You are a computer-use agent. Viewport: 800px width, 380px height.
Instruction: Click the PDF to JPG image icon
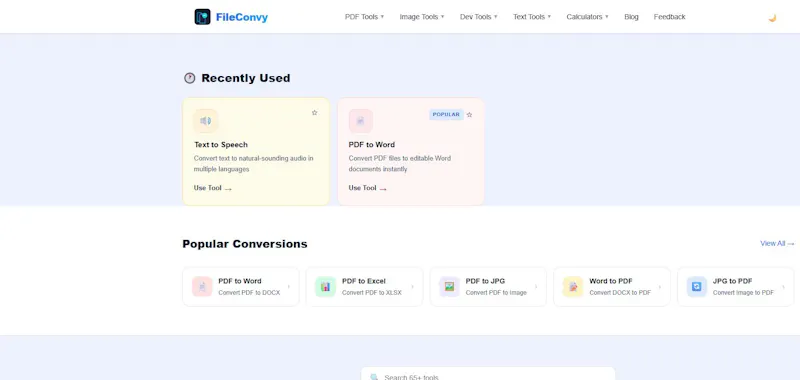pos(449,287)
